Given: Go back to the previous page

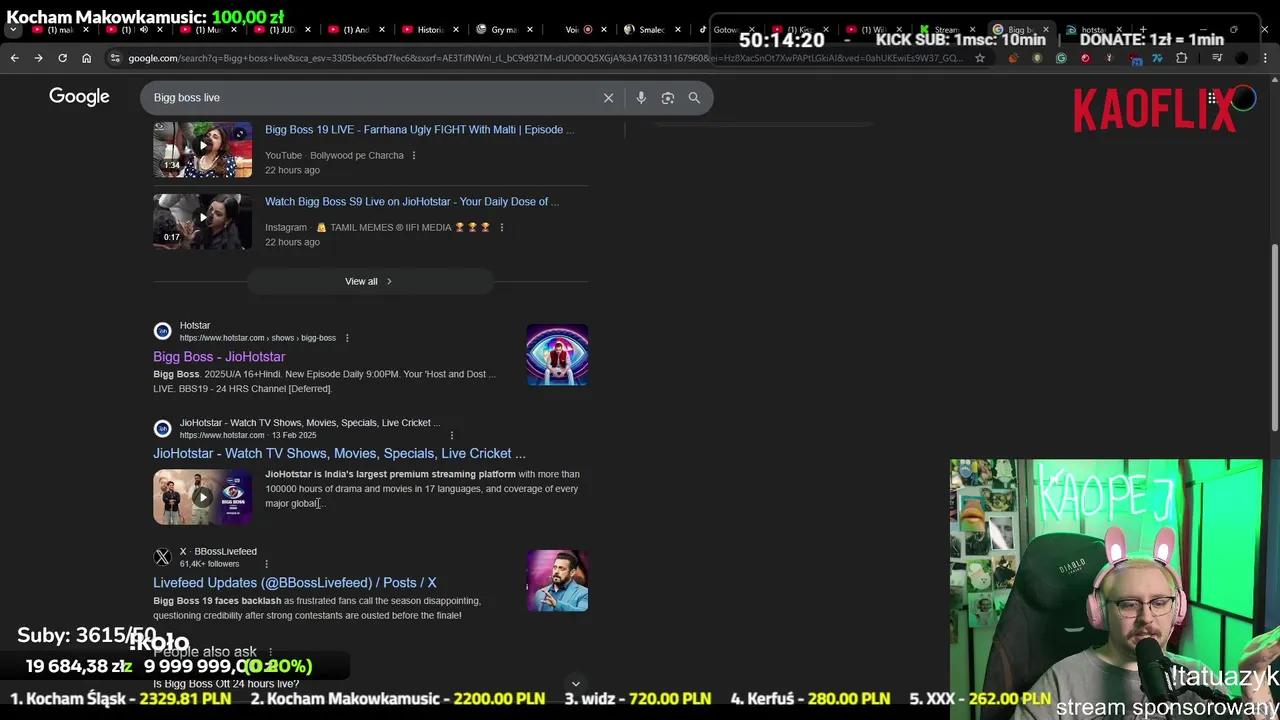Looking at the screenshot, I should (x=14, y=58).
